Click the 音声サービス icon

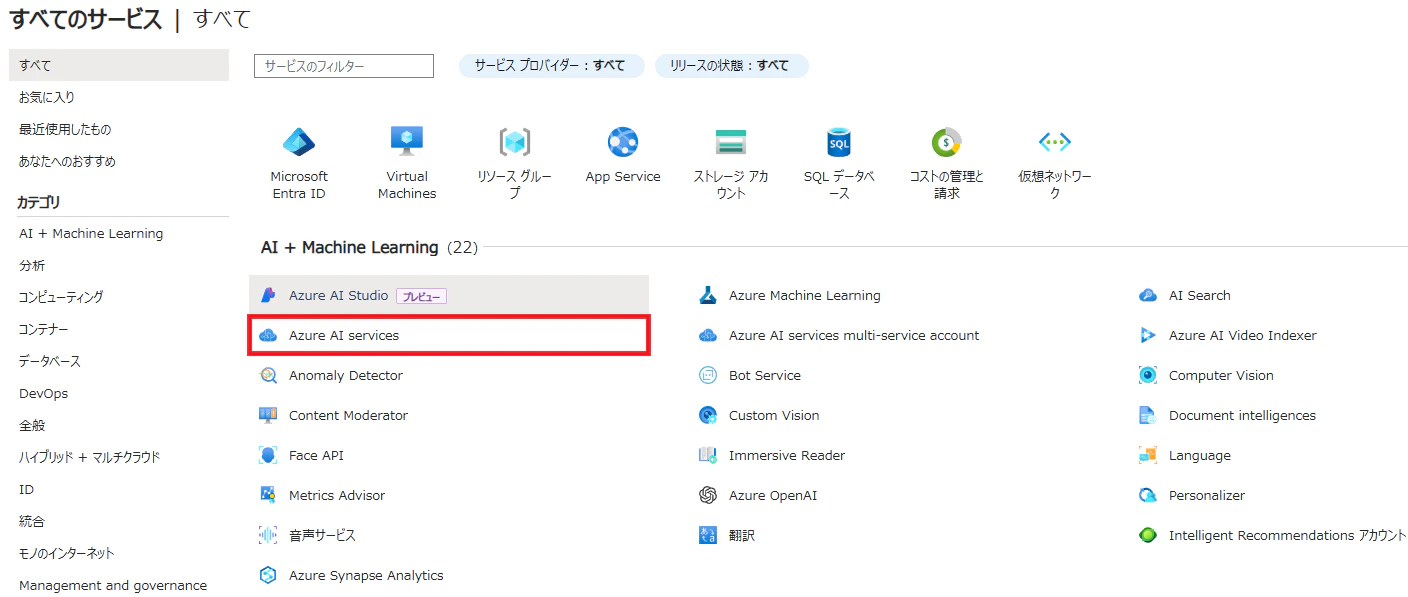coord(268,535)
